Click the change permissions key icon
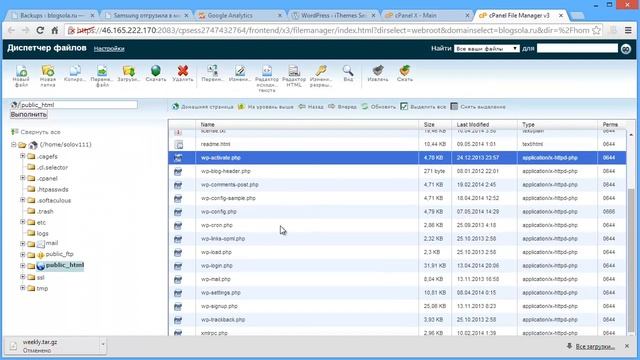 [321, 76]
